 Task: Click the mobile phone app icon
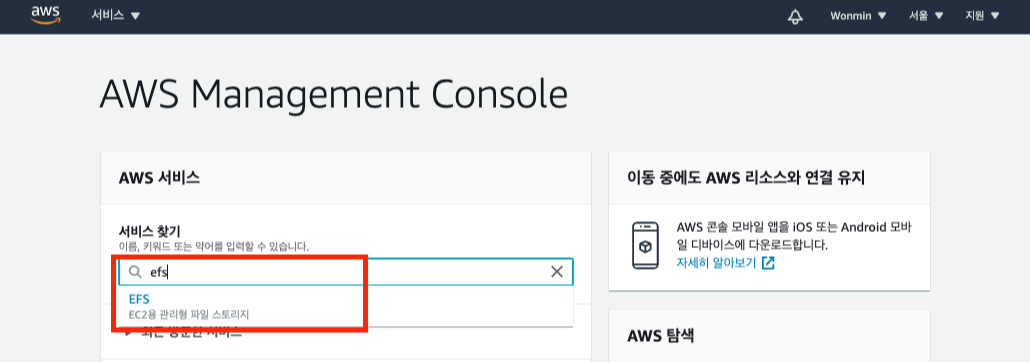(645, 246)
